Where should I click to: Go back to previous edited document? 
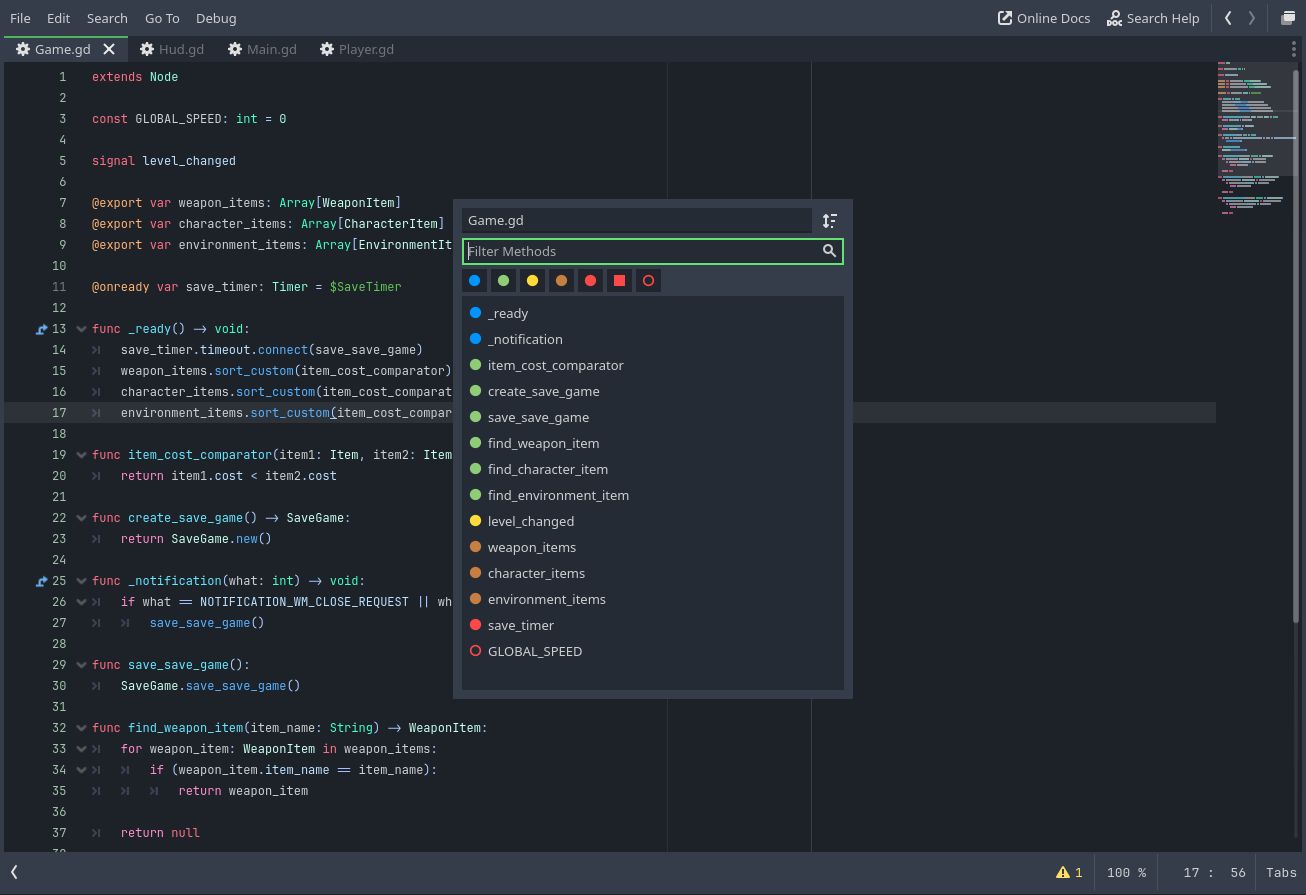pos(1228,18)
